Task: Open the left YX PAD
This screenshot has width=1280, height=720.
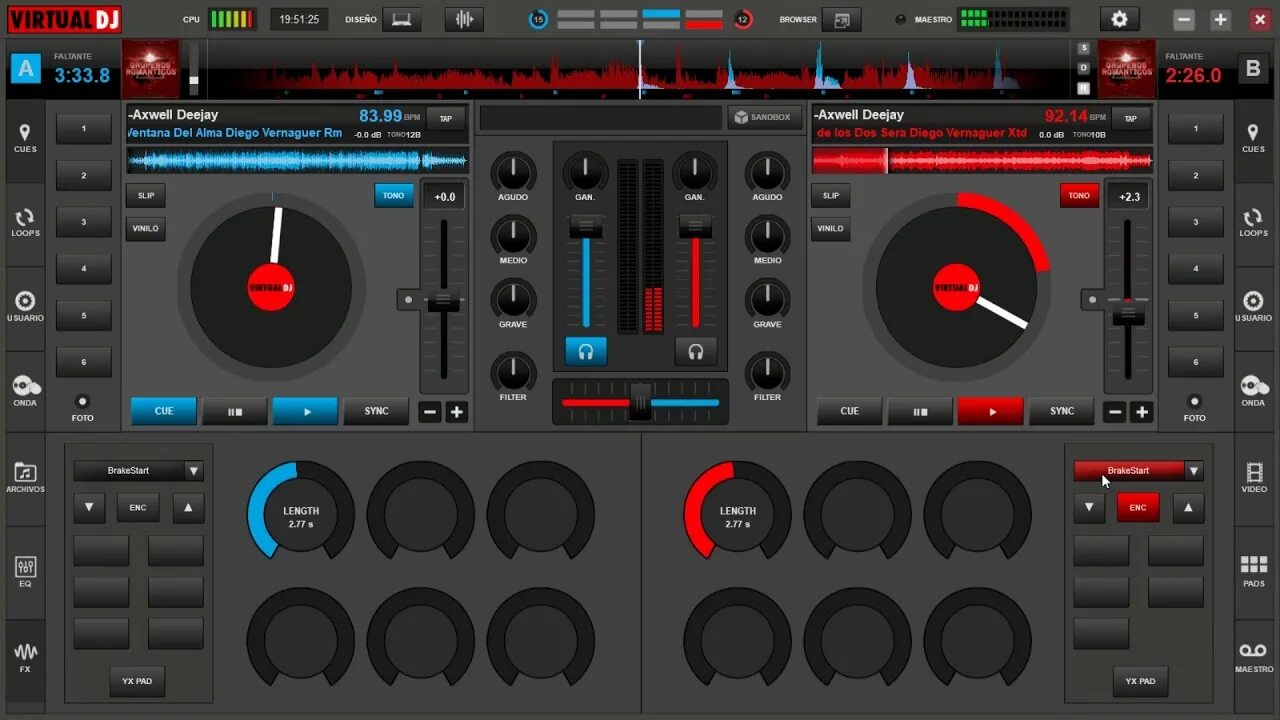Action: [x=137, y=681]
